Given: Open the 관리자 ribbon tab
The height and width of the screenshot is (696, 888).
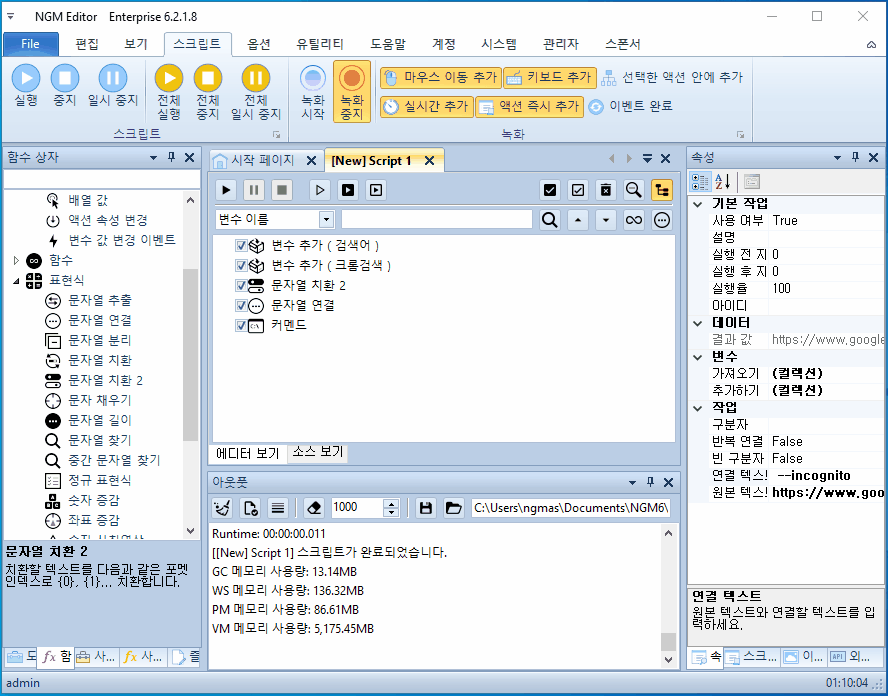Looking at the screenshot, I should 561,44.
